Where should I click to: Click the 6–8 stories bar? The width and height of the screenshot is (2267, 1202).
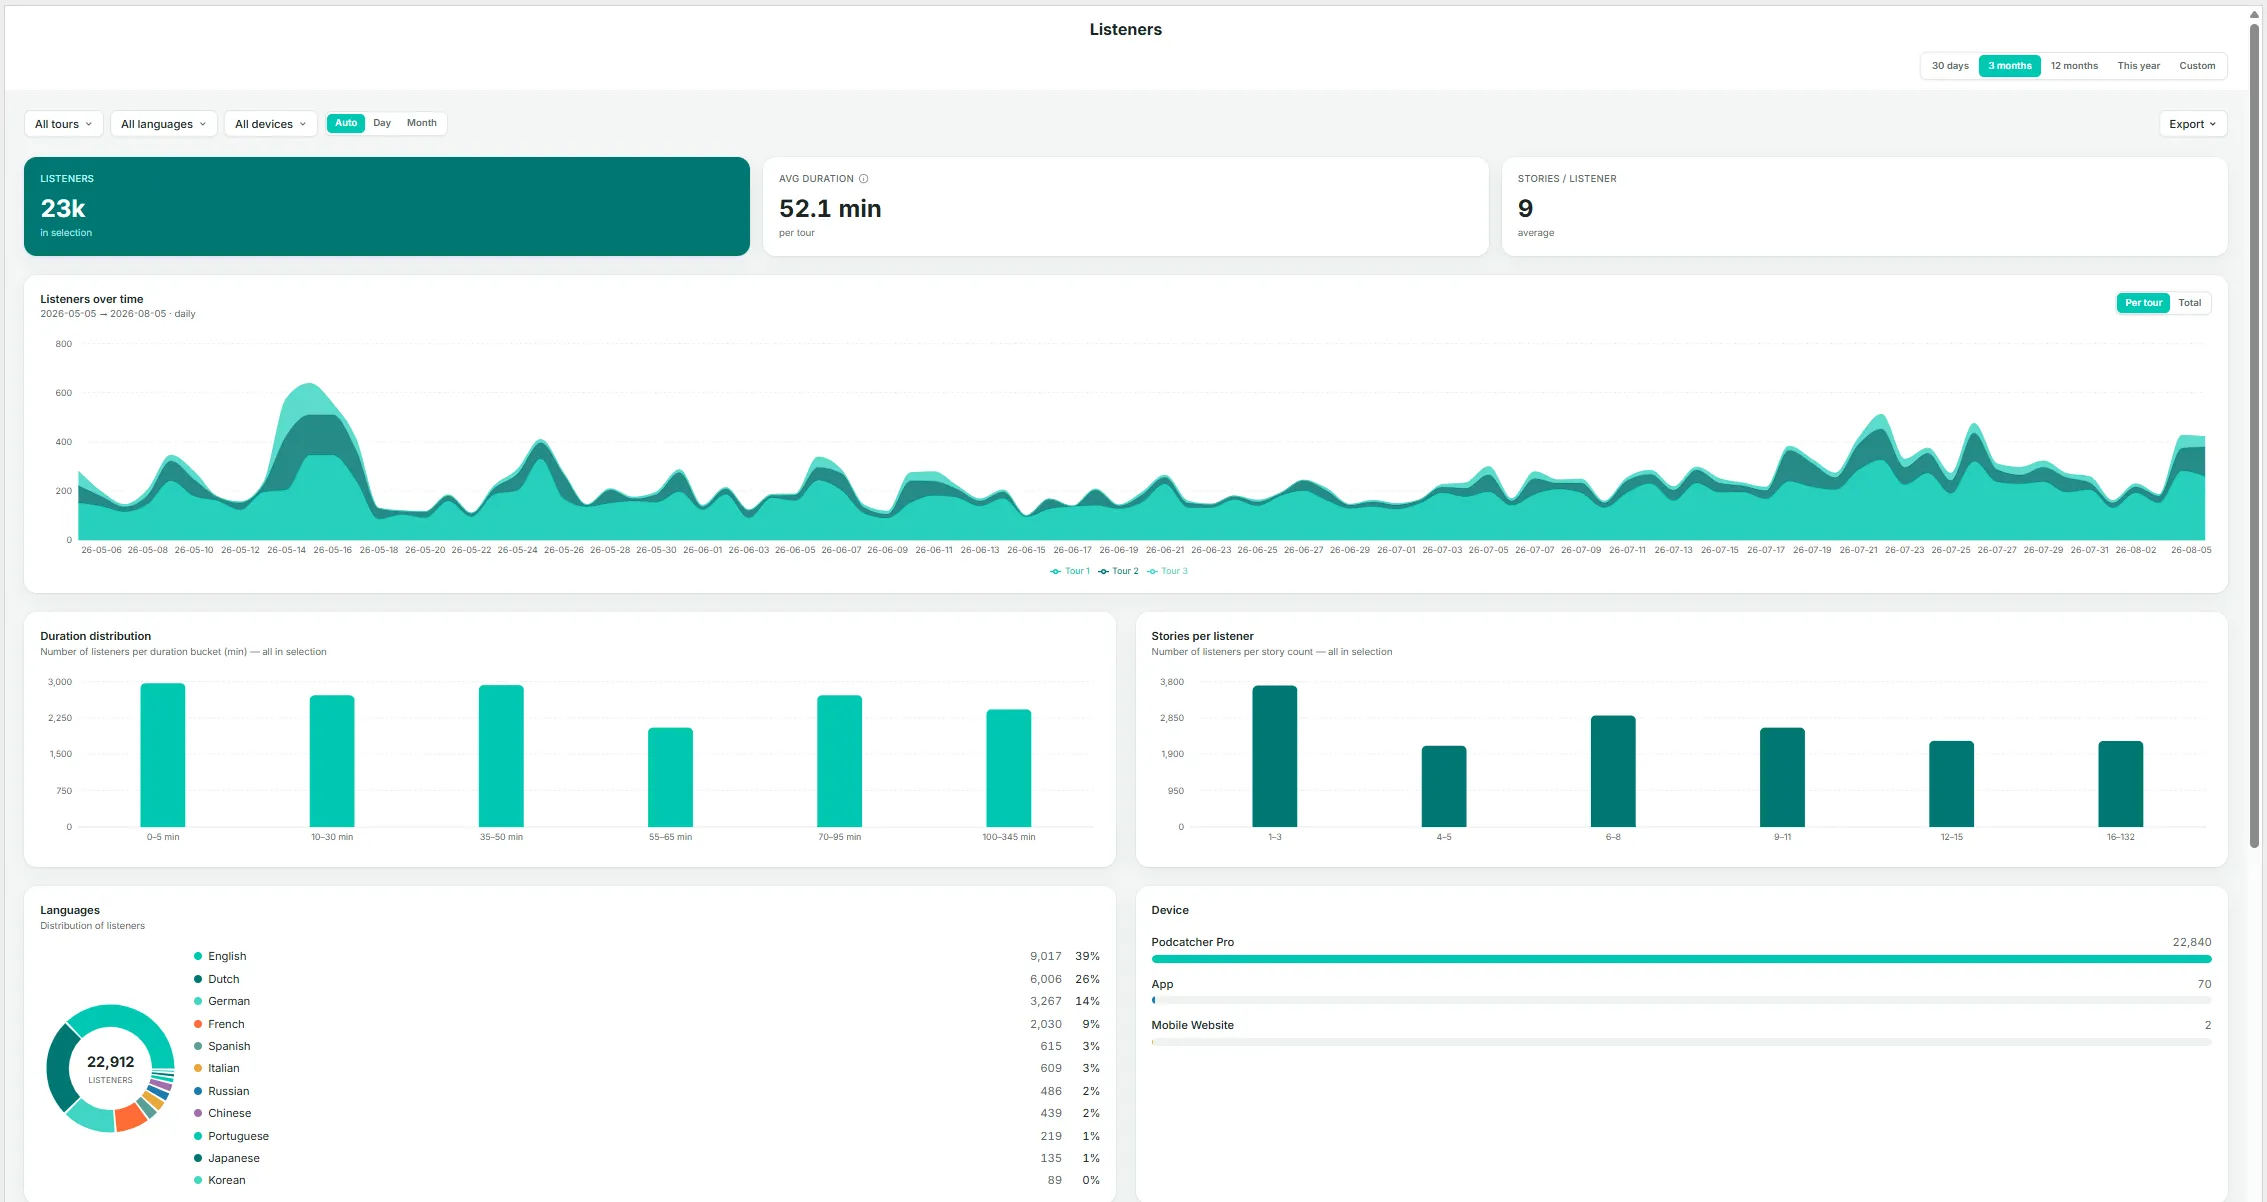[x=1613, y=771]
